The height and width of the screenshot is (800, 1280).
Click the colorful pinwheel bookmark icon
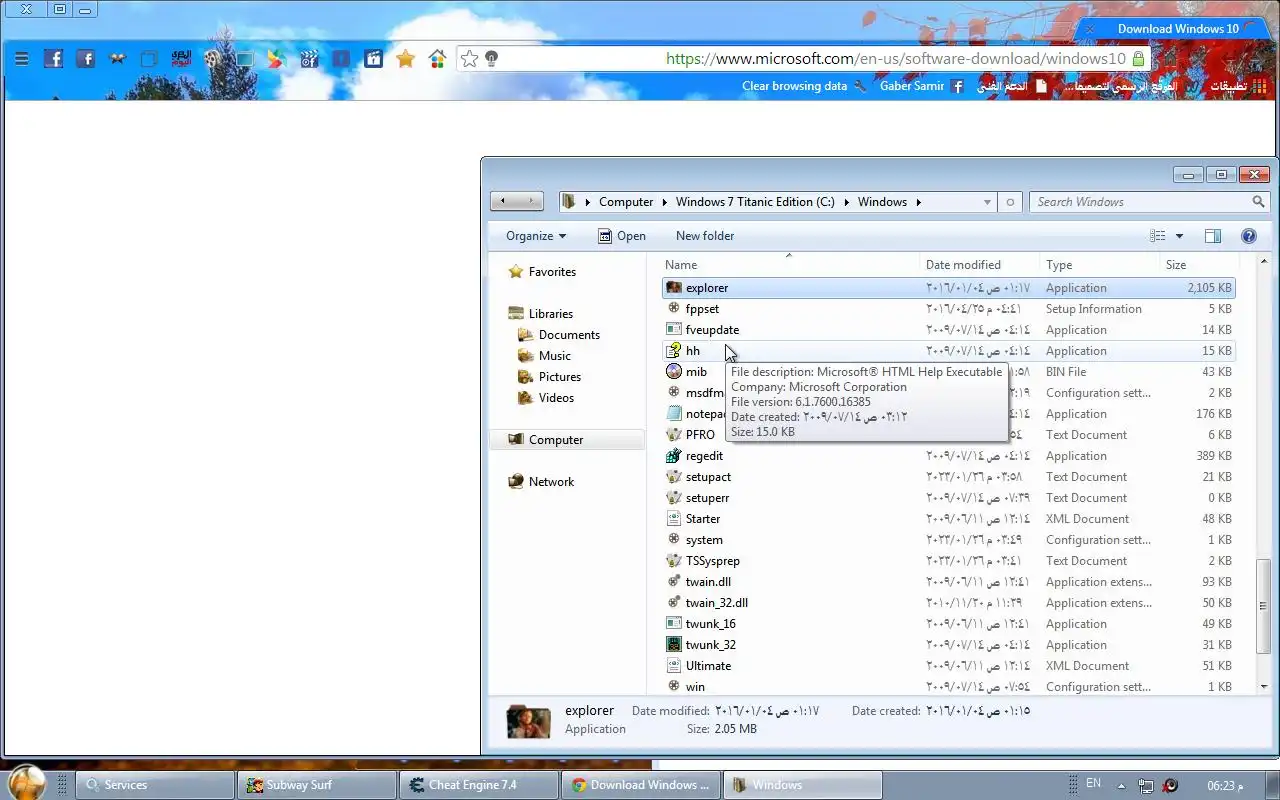[x=277, y=59]
